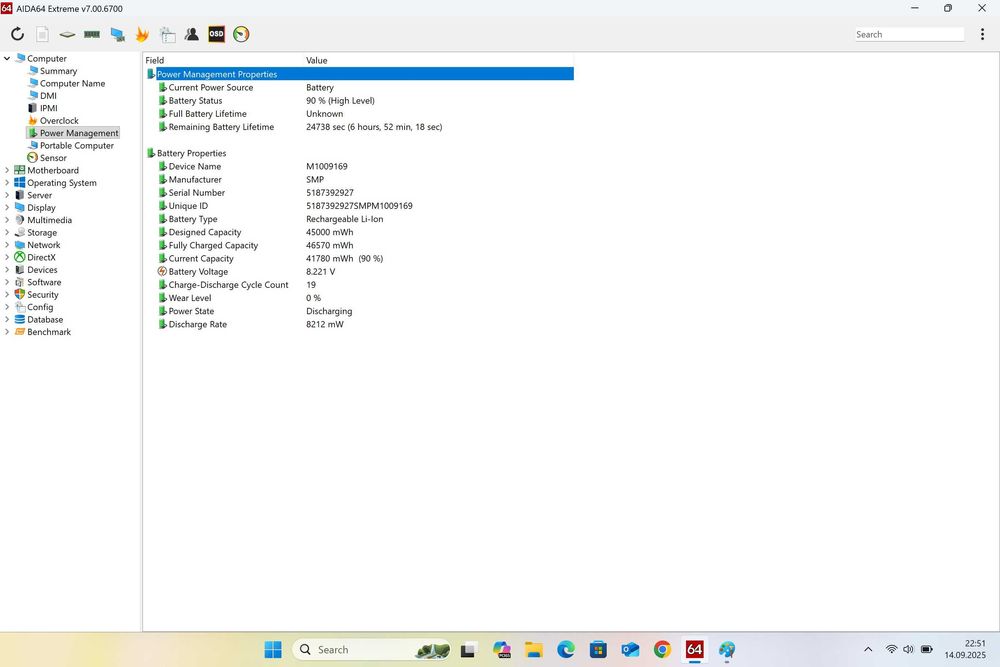
Task: Select the Battery Properties group row
Action: 360,153
